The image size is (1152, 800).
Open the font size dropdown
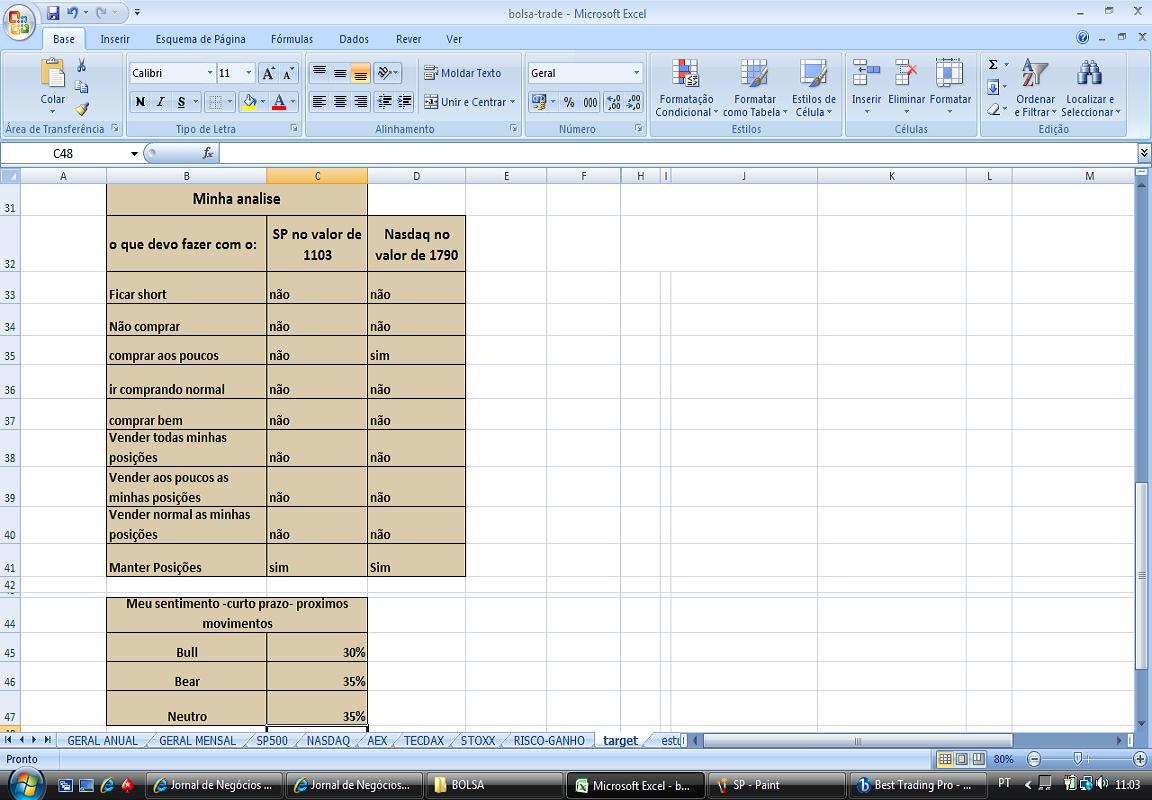(248, 73)
